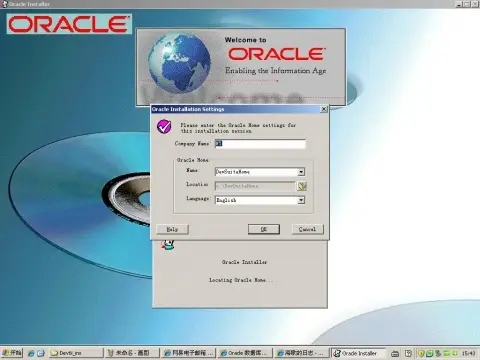Click the system tray clock 15:43

pos(468,353)
